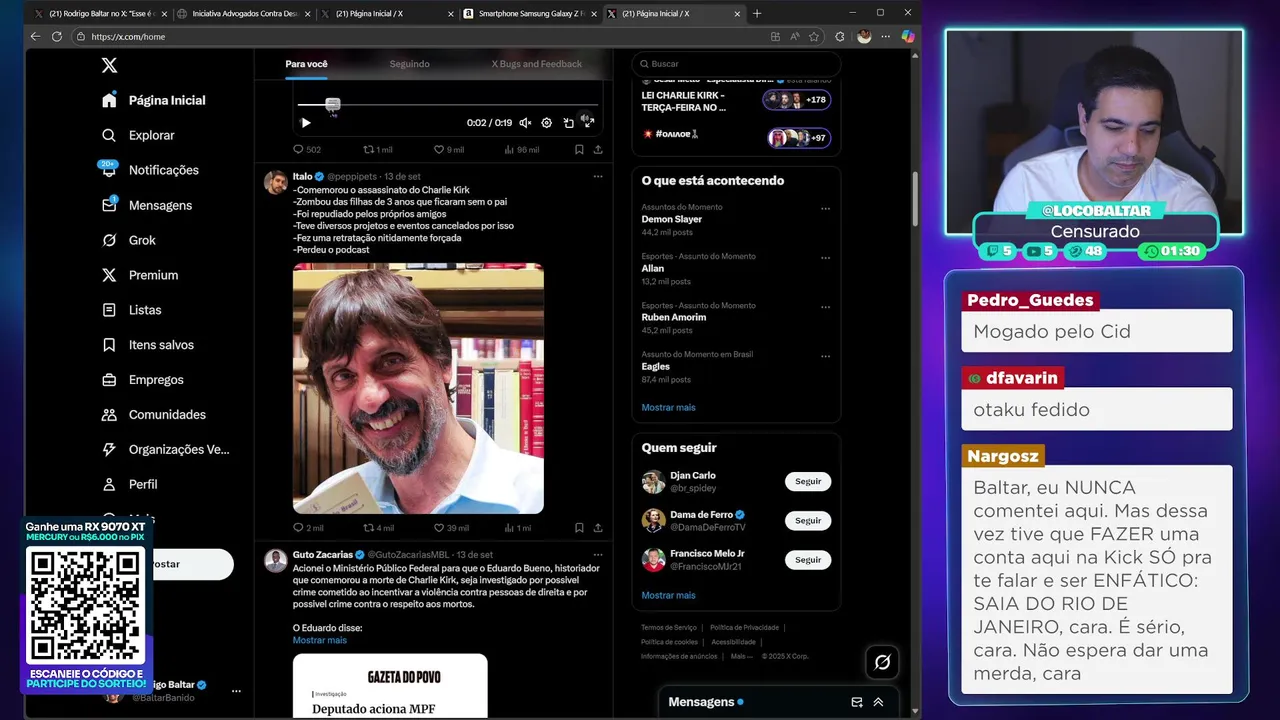Follow Francisco Melo Jr with Seguir button
This screenshot has height=720, width=1280.
coord(808,560)
